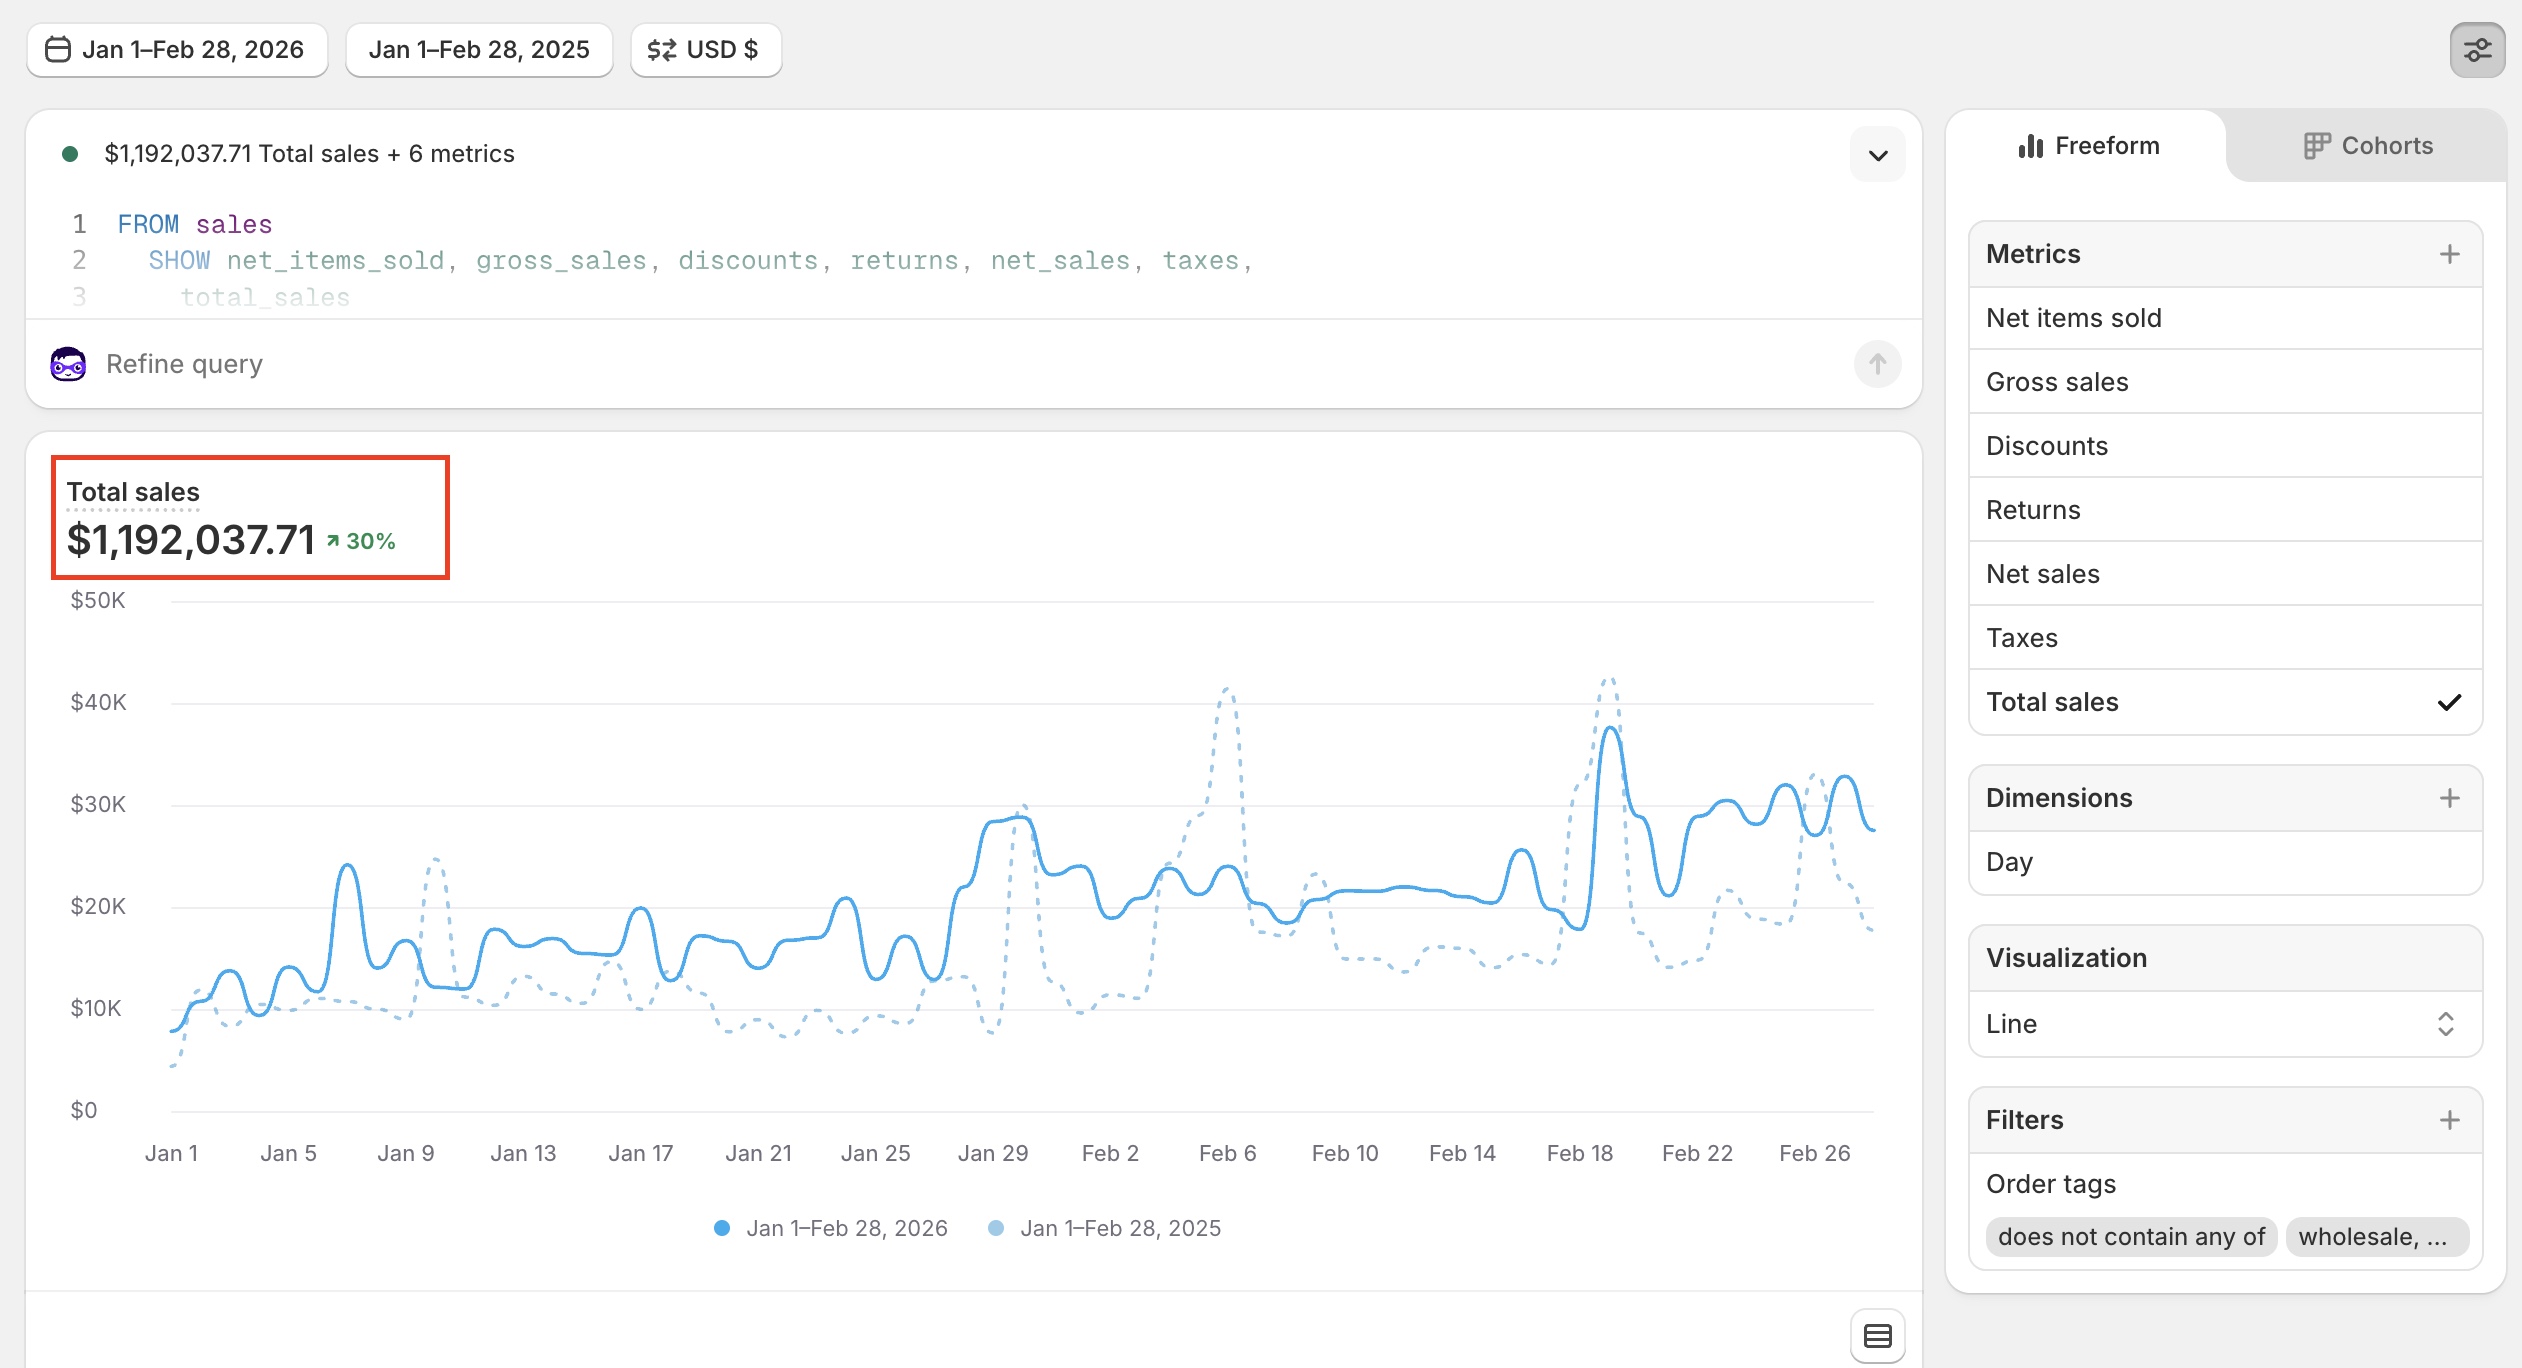Click the 'does not contain any of' chip
Viewport: 2522px width, 1368px height.
[2131, 1237]
